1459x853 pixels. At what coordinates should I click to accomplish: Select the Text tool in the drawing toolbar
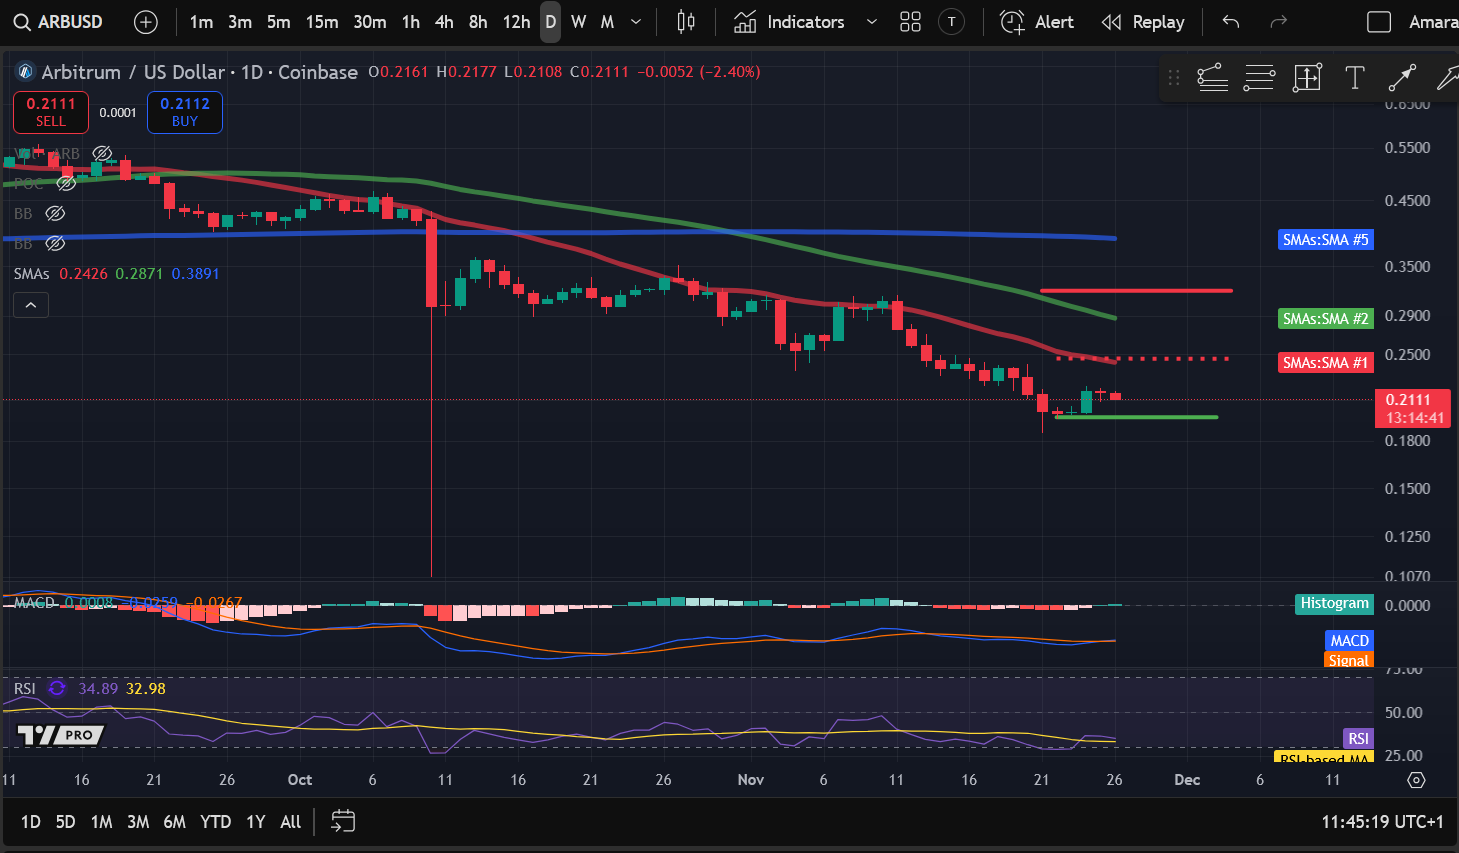point(1355,77)
